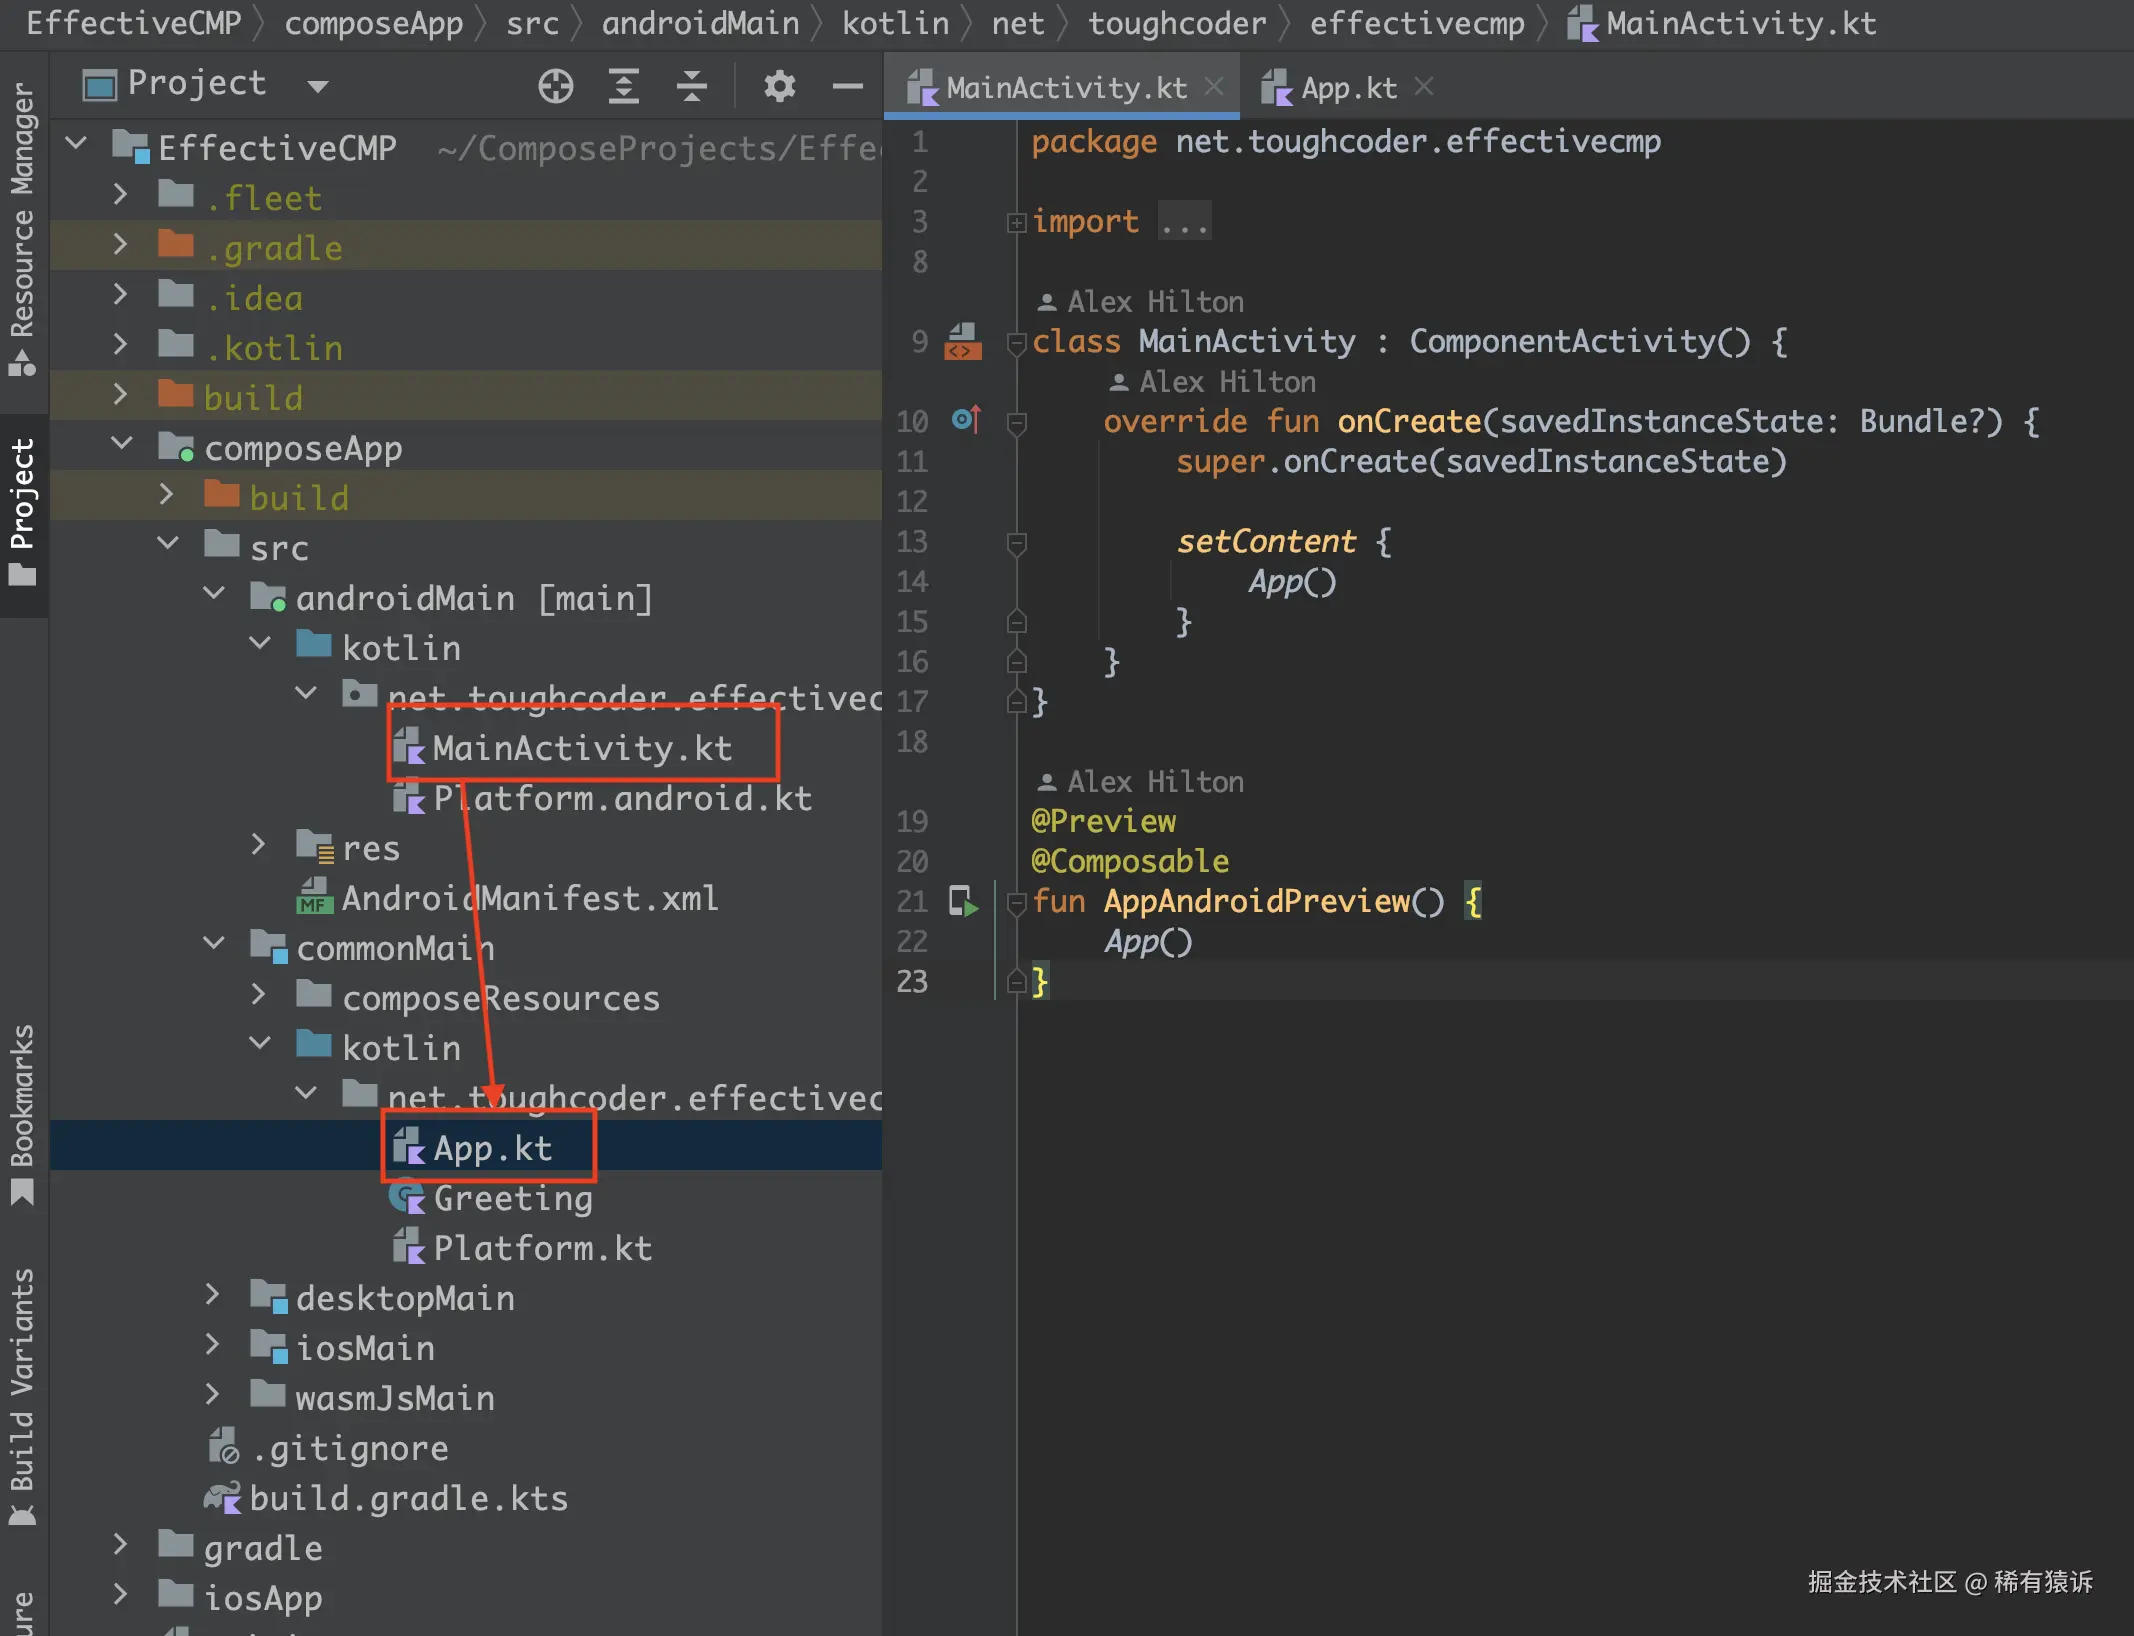Screen dimensions: 2134x1636
Task: Expand the desktopMain folder
Action: pos(212,1296)
